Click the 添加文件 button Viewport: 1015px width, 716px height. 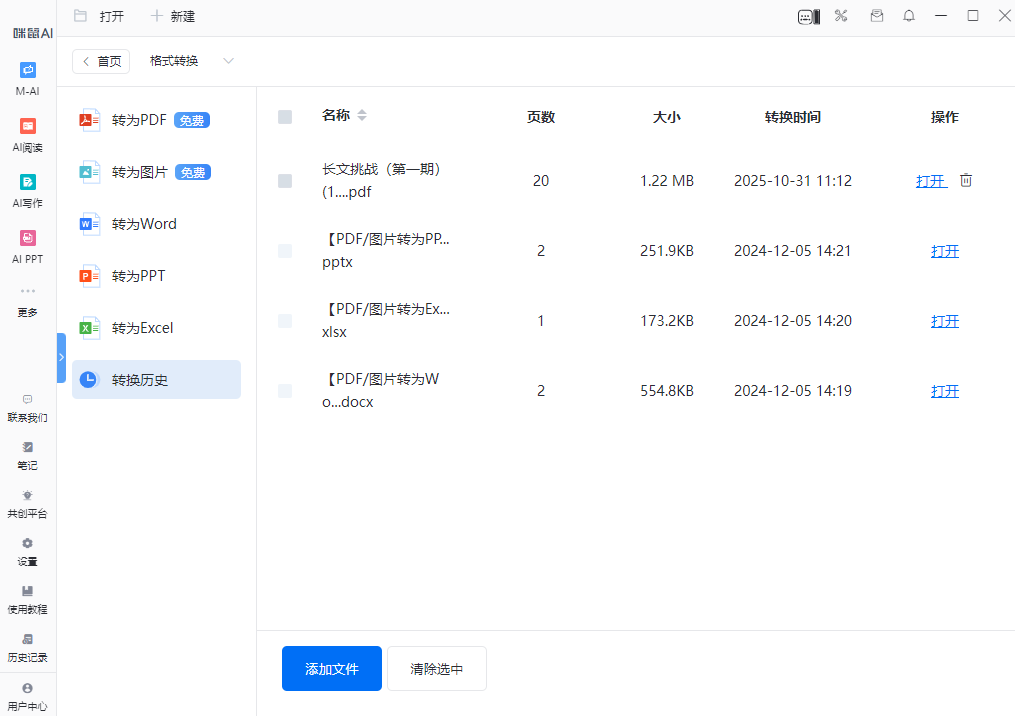[x=331, y=668]
